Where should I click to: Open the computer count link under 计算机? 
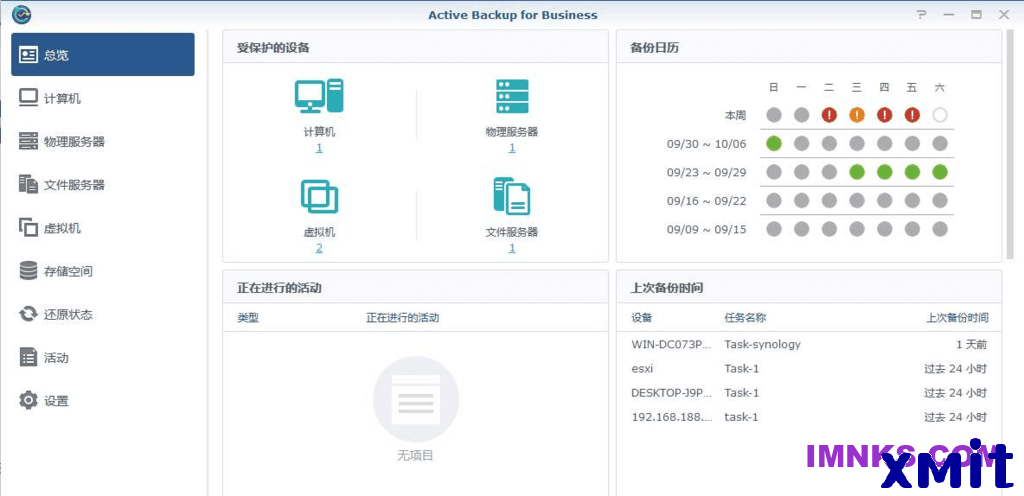click(319, 148)
